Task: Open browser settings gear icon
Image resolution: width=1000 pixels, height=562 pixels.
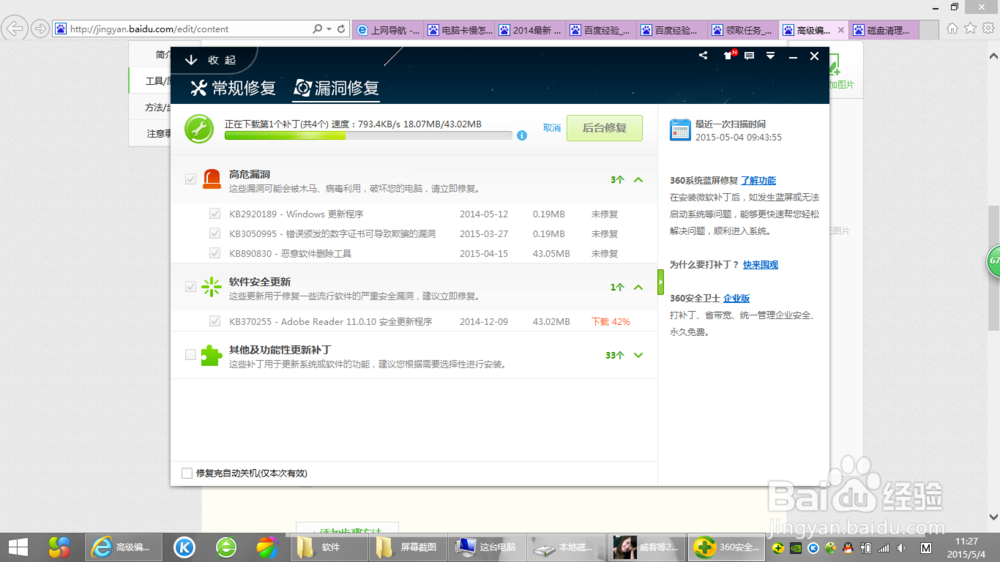Action: [x=988, y=29]
